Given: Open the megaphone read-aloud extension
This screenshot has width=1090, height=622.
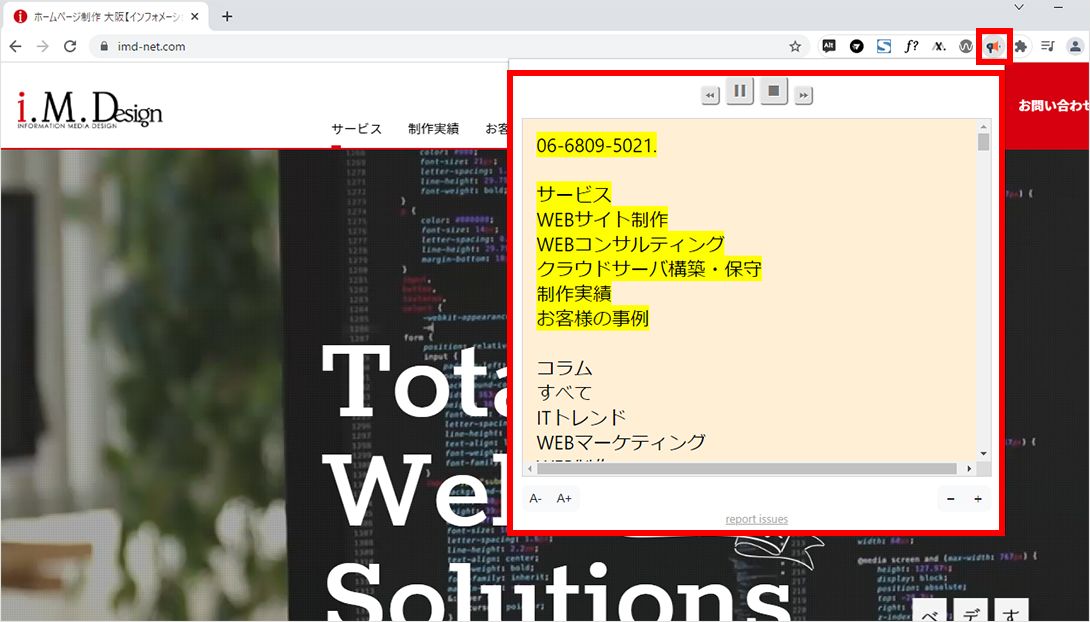Looking at the screenshot, I should coord(993,47).
